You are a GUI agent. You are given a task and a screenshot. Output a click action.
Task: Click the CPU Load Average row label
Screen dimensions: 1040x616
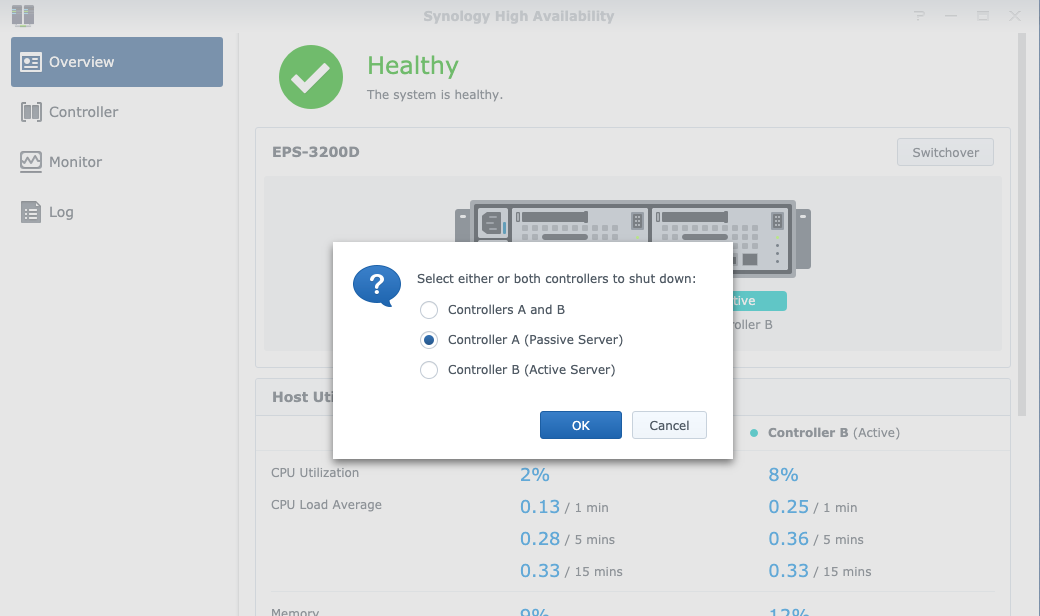[x=326, y=505]
